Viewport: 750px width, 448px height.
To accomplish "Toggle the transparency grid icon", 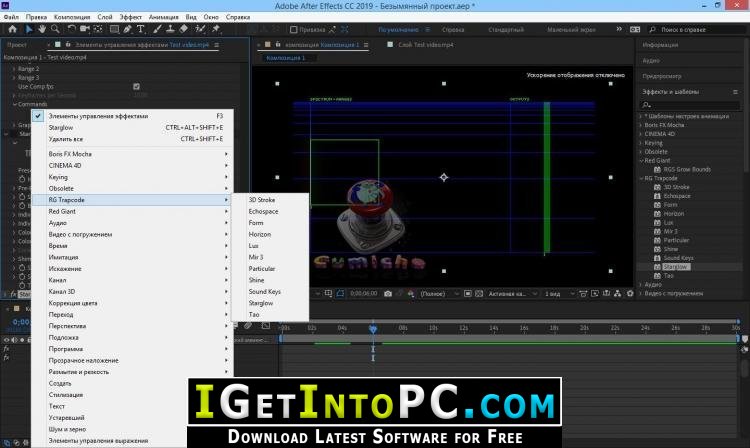I will point(479,294).
